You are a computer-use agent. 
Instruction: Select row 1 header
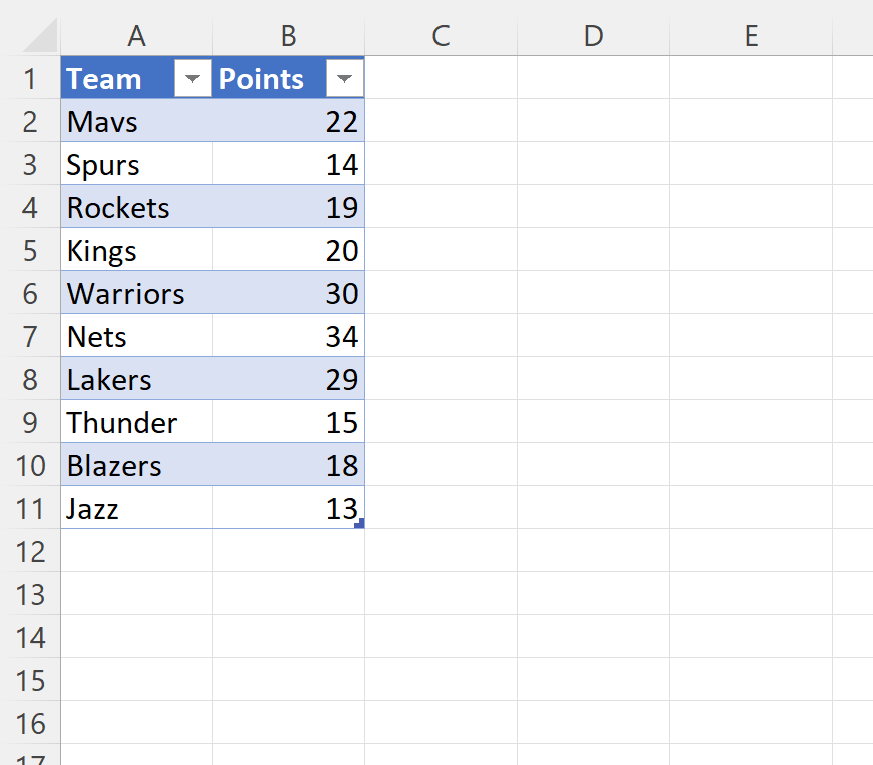tap(31, 77)
